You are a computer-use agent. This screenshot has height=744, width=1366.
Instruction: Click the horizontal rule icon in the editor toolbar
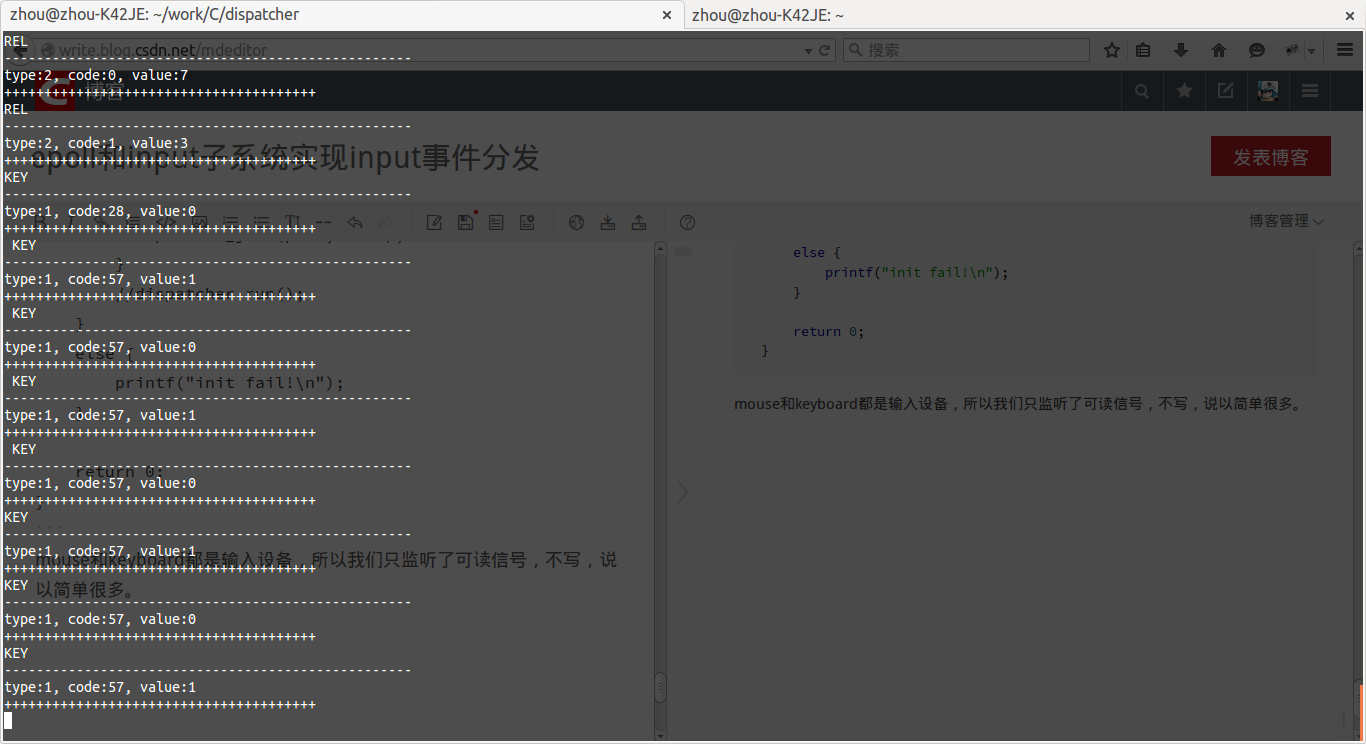pos(323,223)
